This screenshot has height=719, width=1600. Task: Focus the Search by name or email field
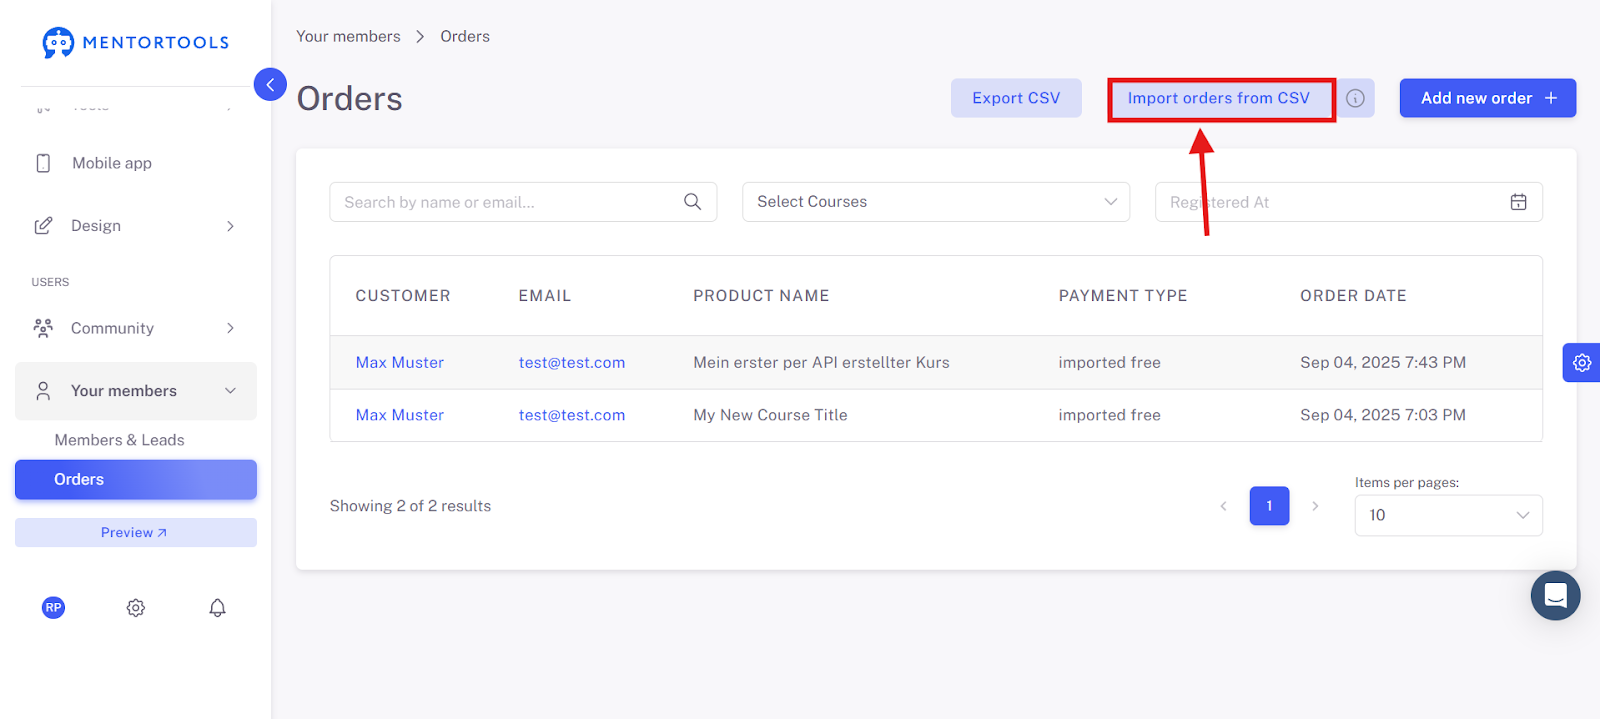pos(523,202)
